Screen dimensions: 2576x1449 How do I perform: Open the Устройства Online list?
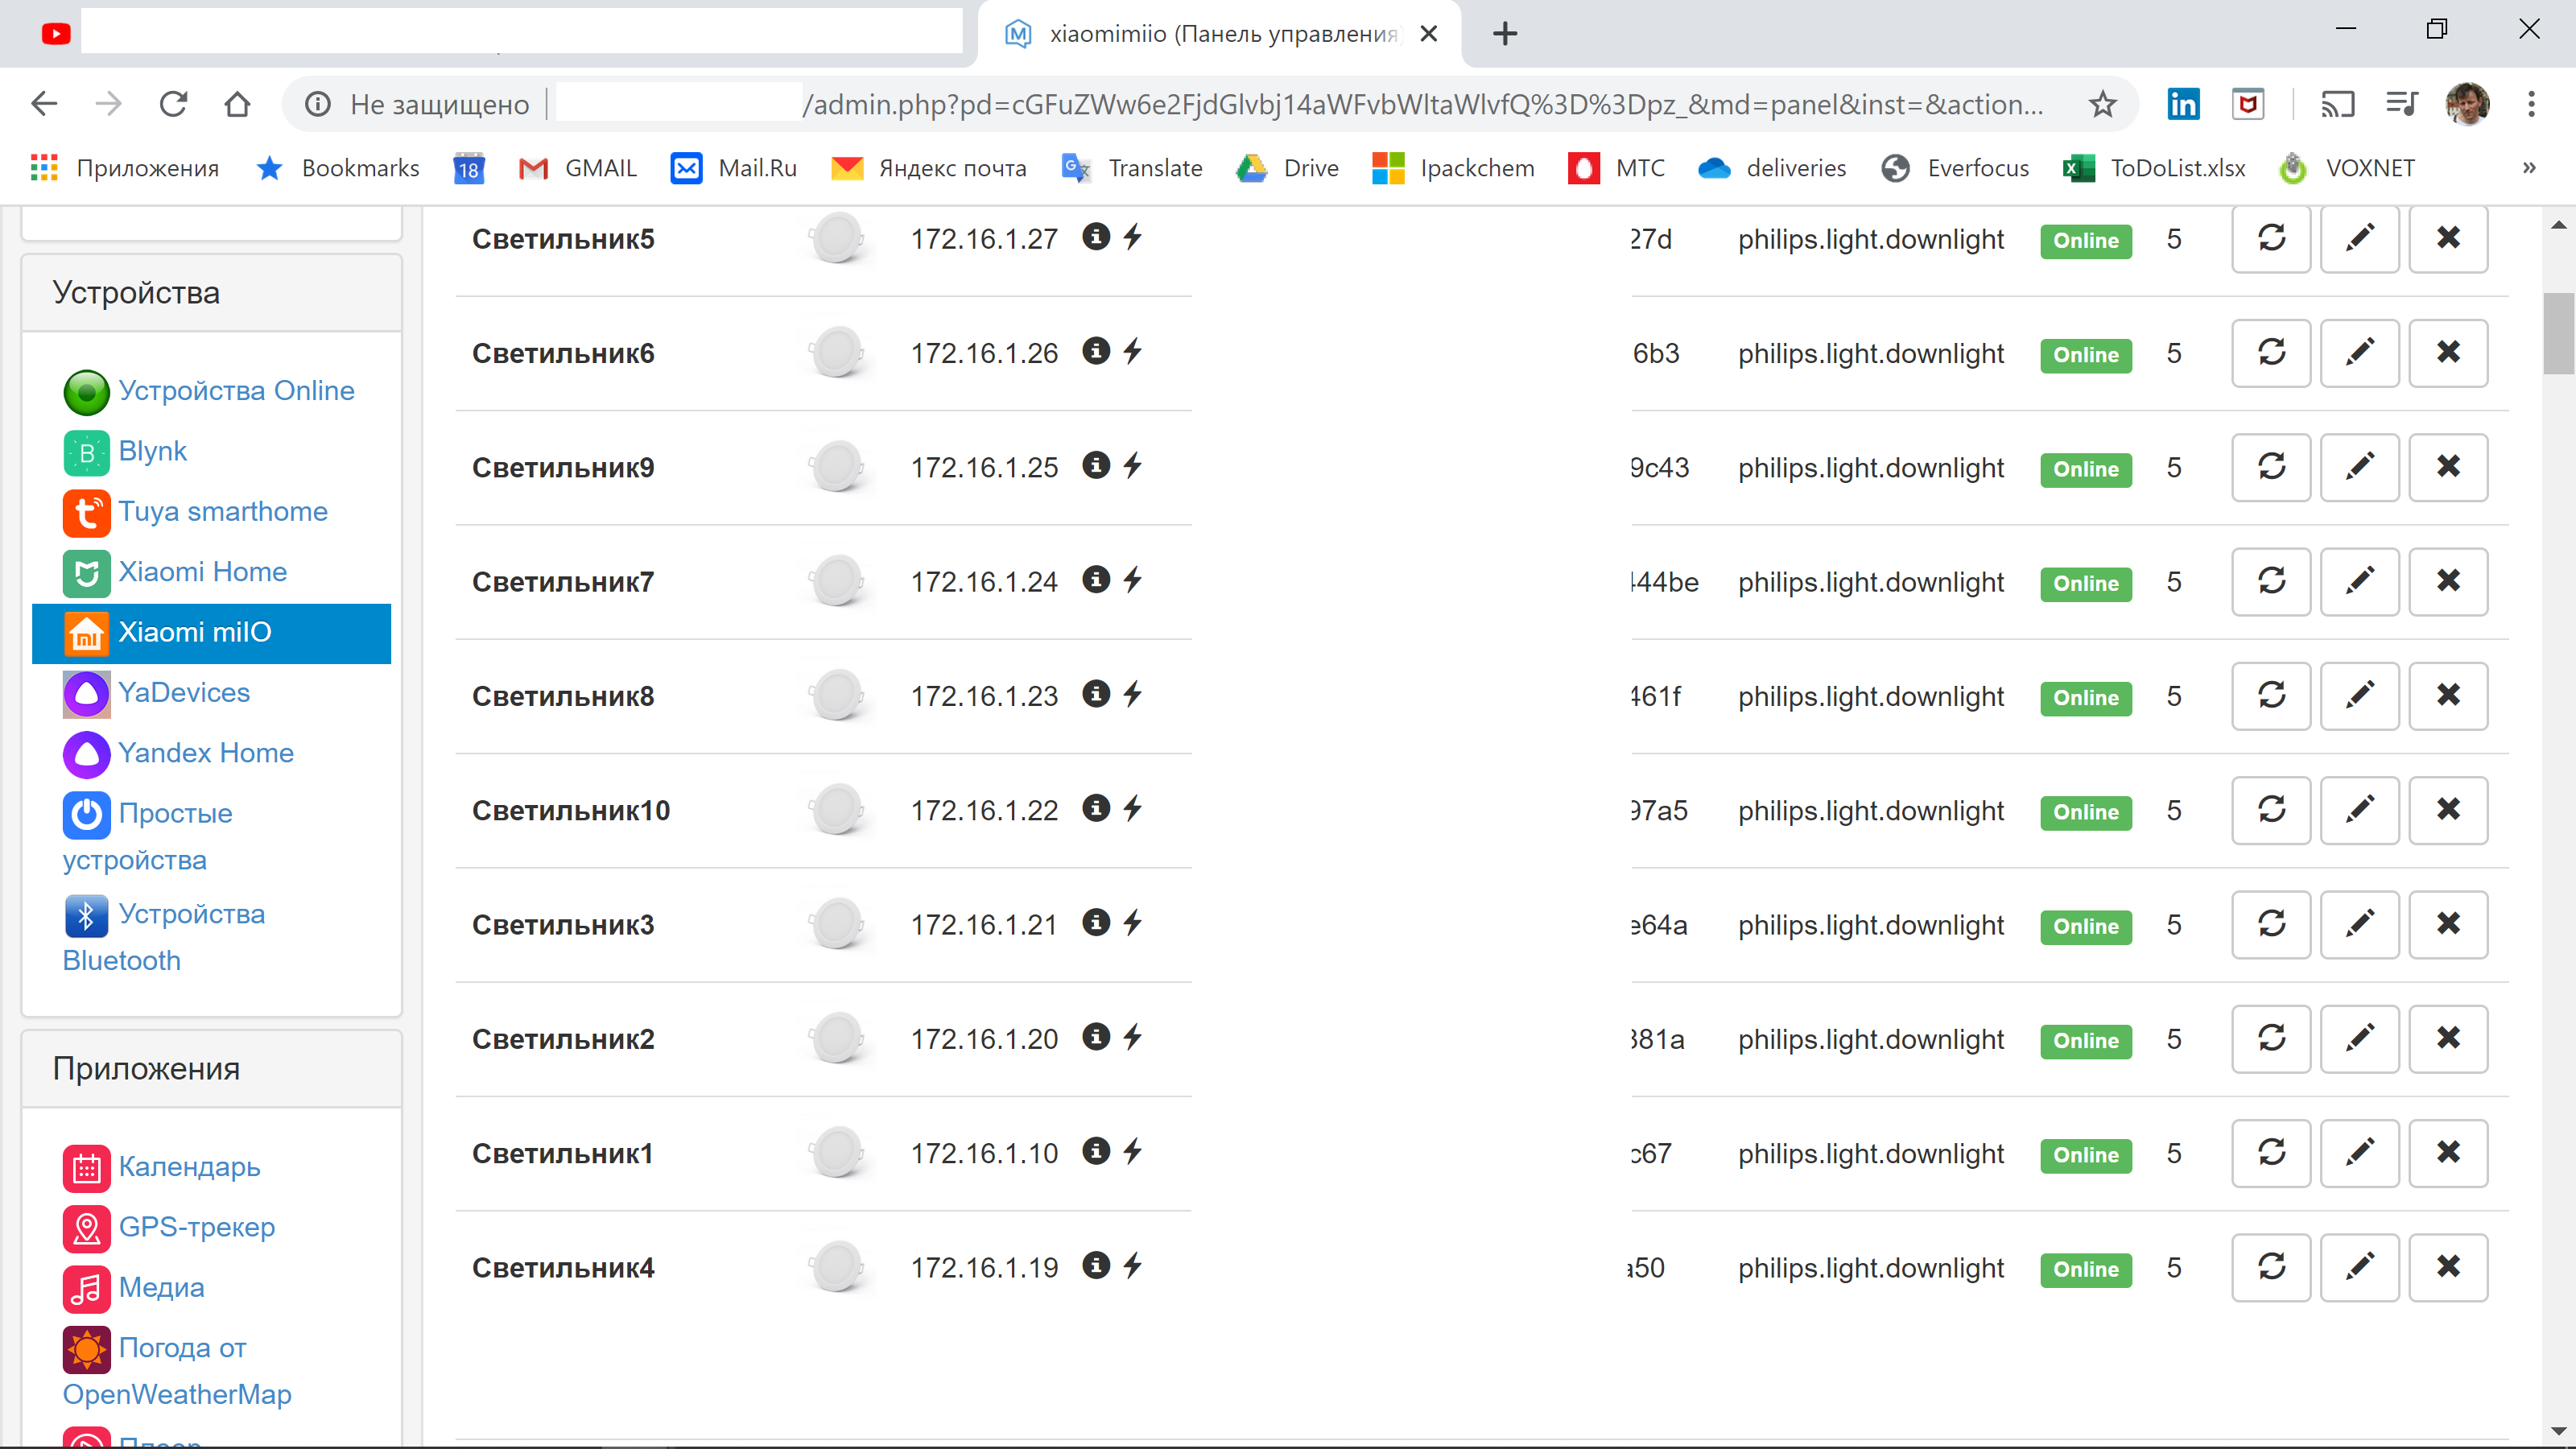tap(236, 390)
